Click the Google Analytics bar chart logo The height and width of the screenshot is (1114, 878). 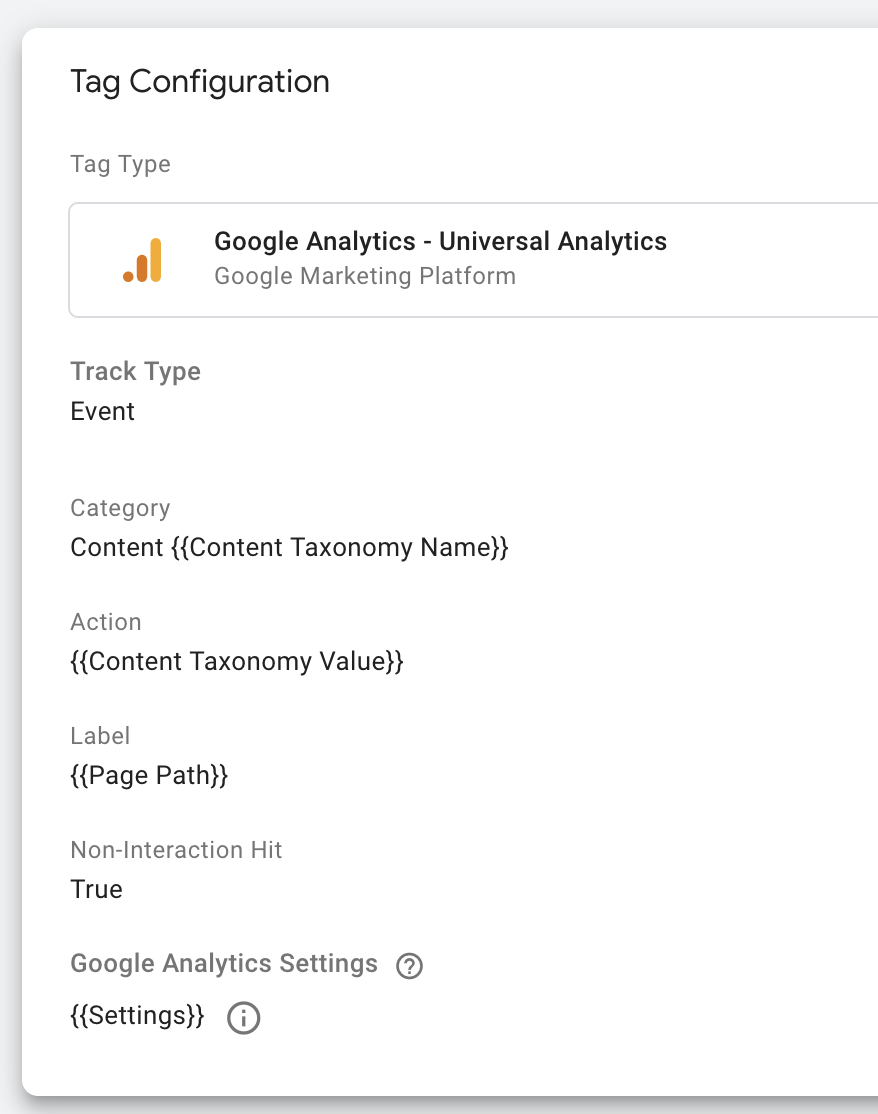click(x=143, y=260)
